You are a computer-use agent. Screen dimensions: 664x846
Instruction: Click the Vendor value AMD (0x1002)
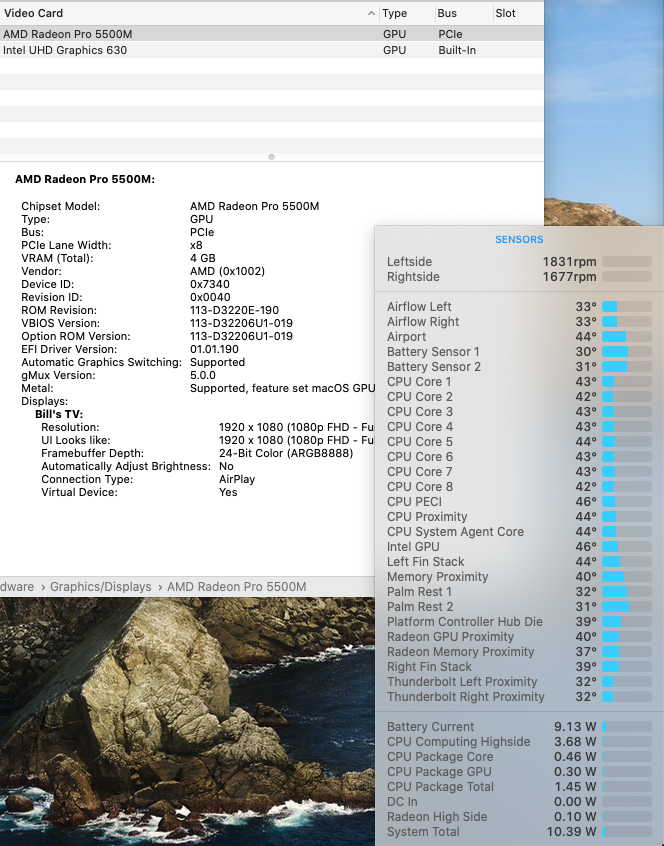click(227, 271)
